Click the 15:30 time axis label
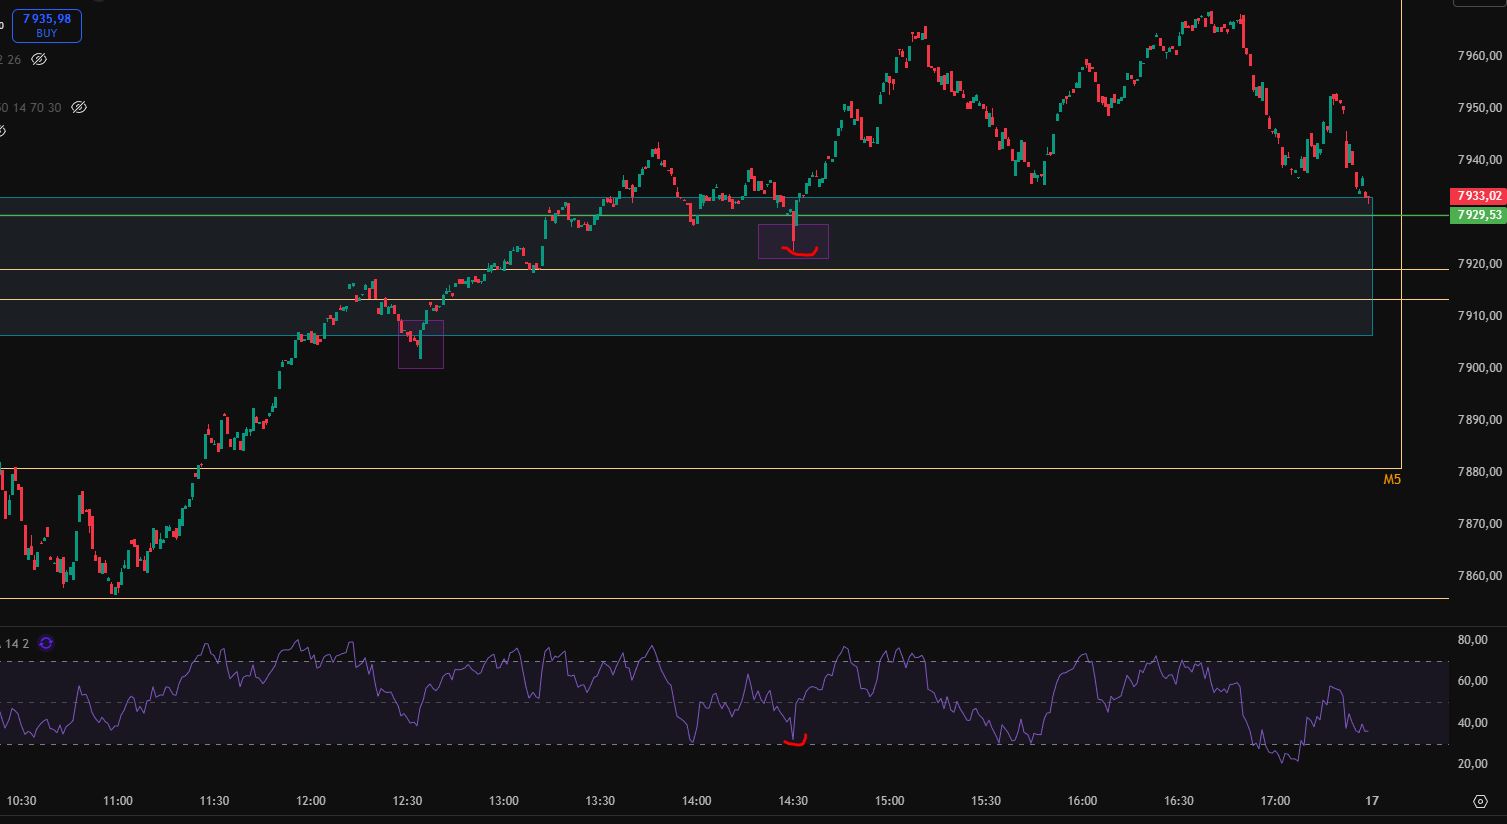This screenshot has height=824, width=1507. [986, 801]
